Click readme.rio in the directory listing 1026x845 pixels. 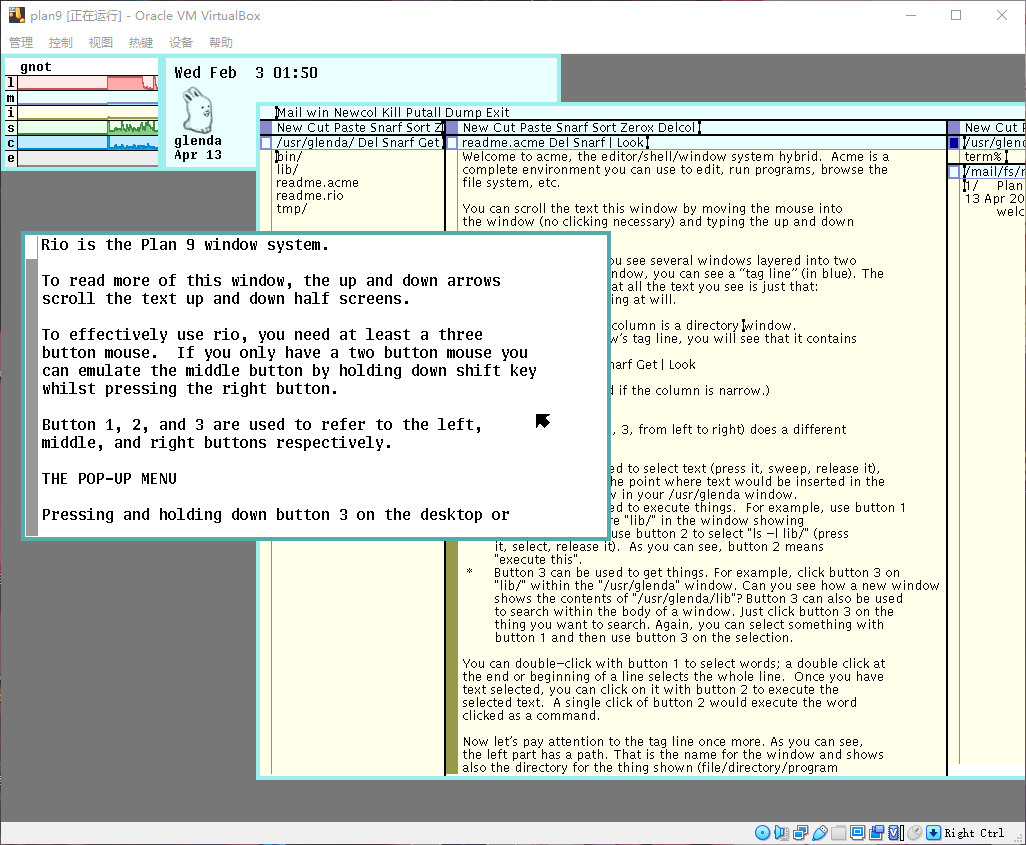point(310,196)
